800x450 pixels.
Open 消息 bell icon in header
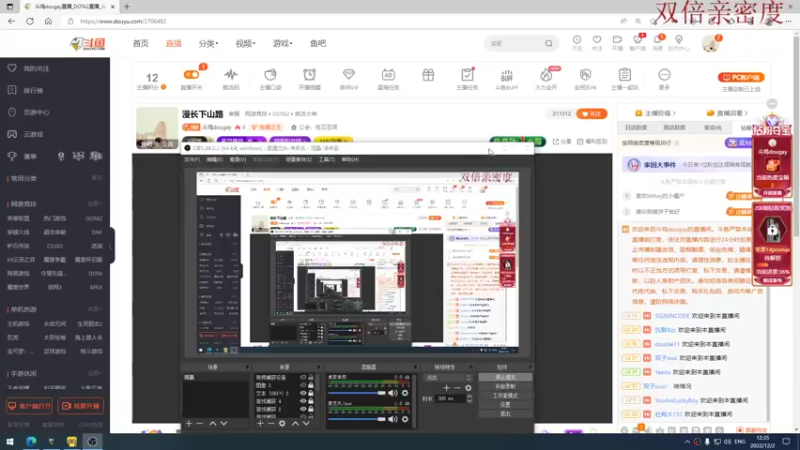tap(658, 40)
